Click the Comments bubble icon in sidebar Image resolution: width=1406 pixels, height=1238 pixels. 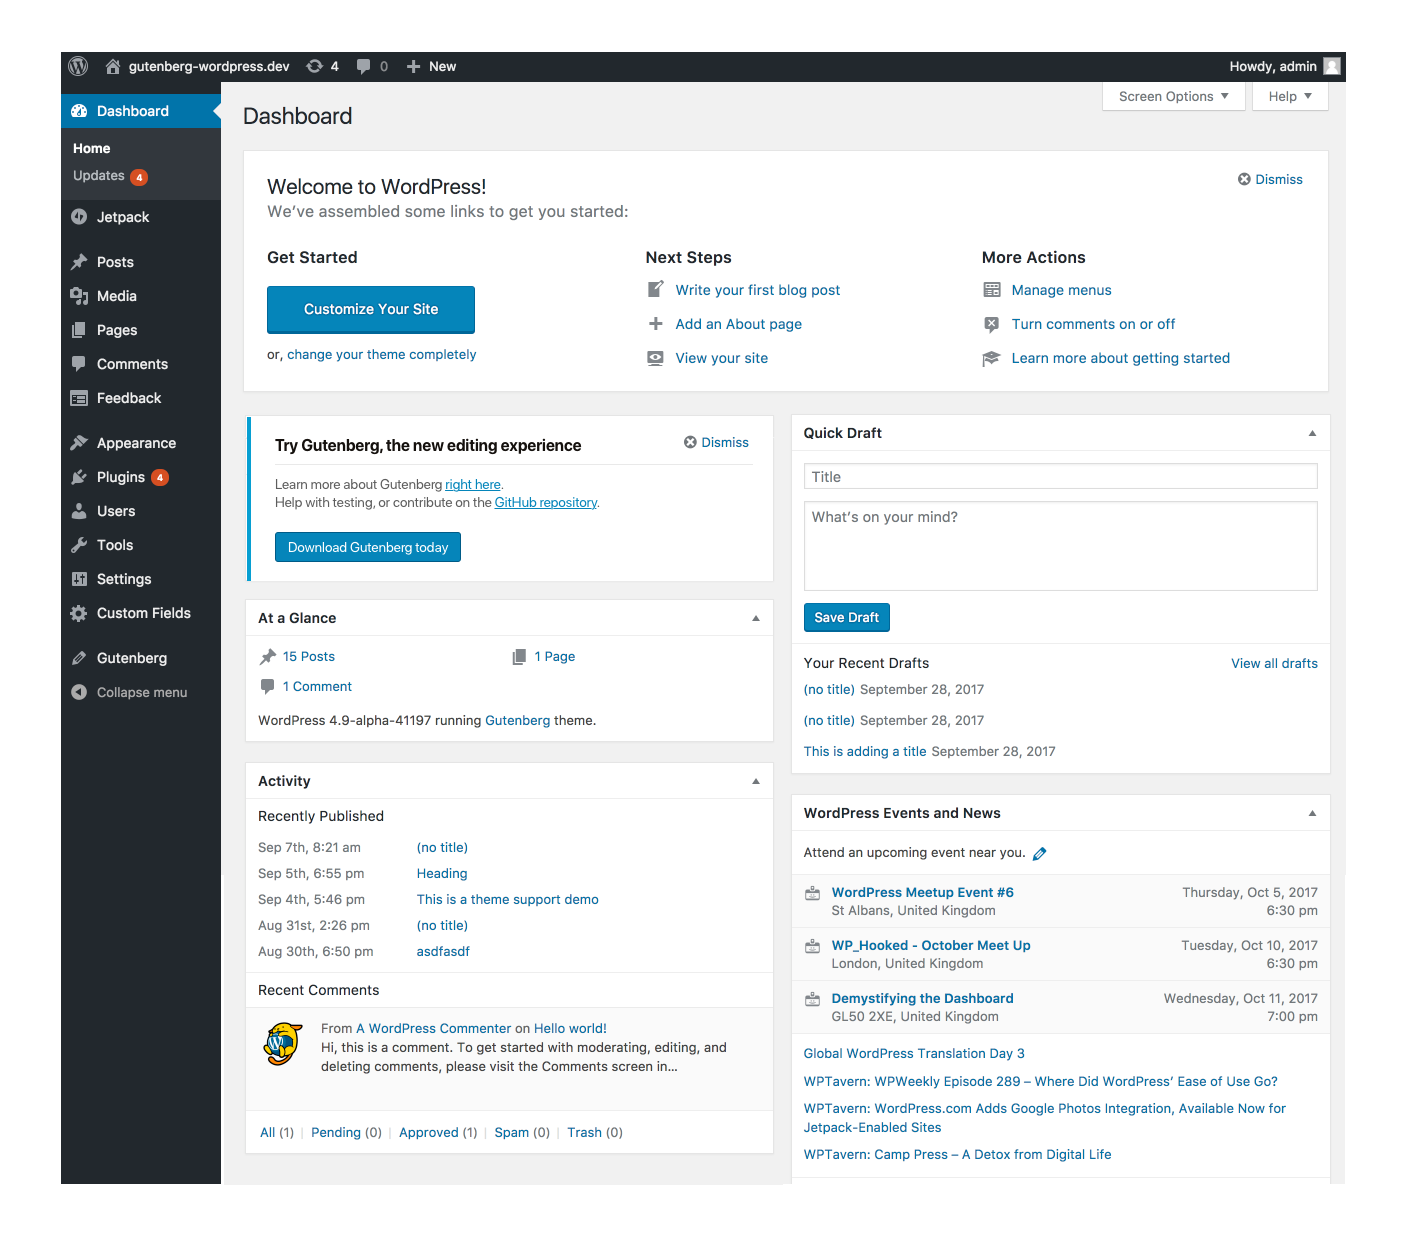click(x=79, y=364)
